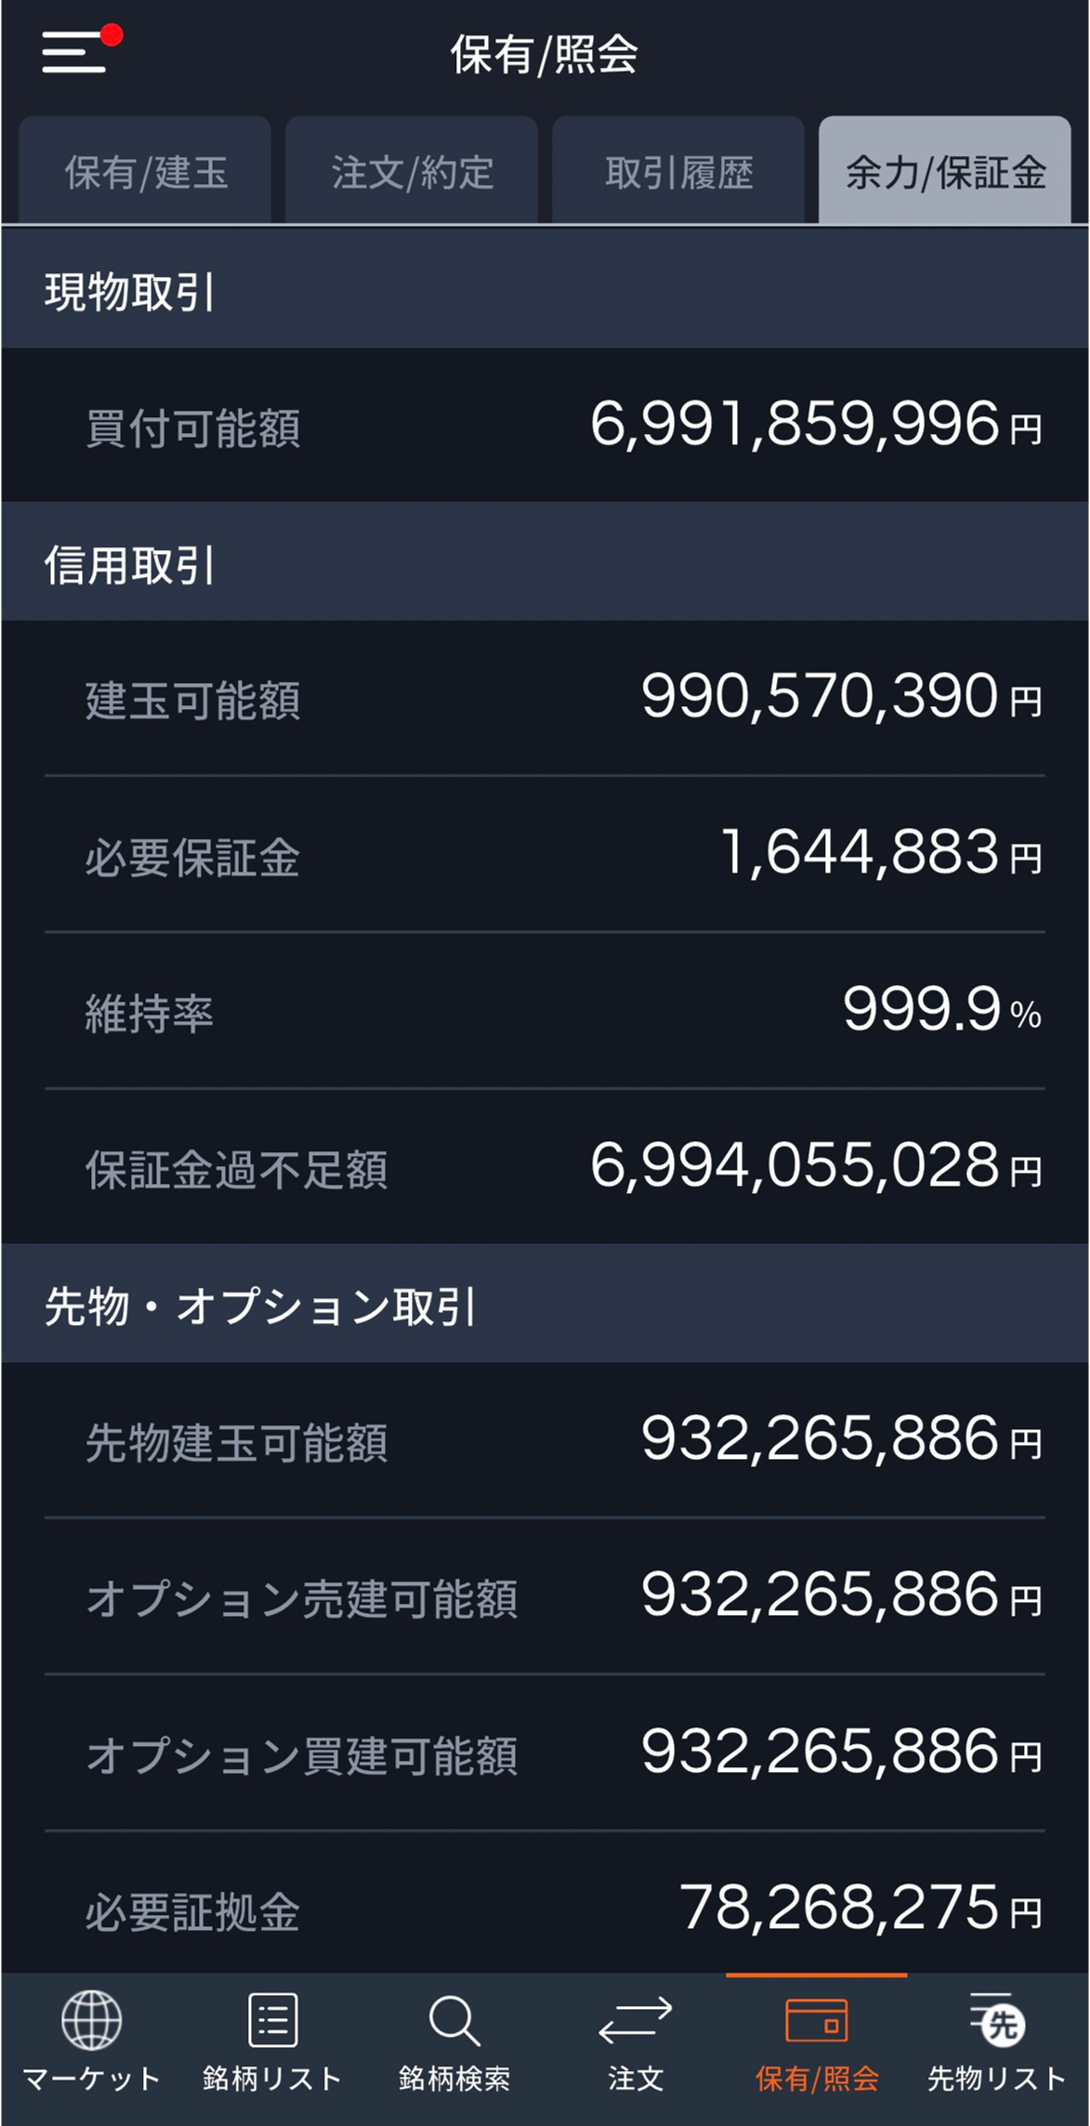Select the 先物建玉可能額 row

coord(545,1441)
